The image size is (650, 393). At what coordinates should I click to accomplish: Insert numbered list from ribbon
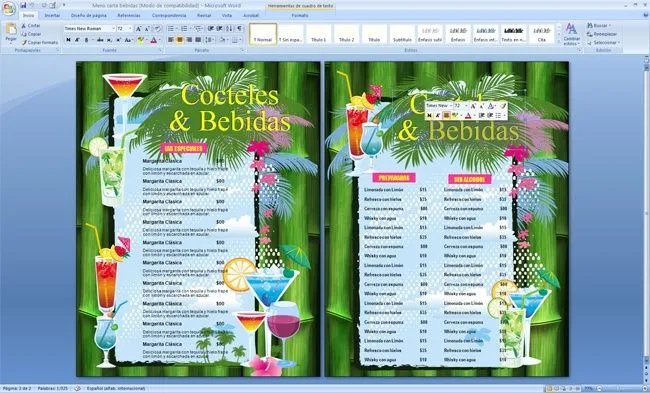click(184, 29)
